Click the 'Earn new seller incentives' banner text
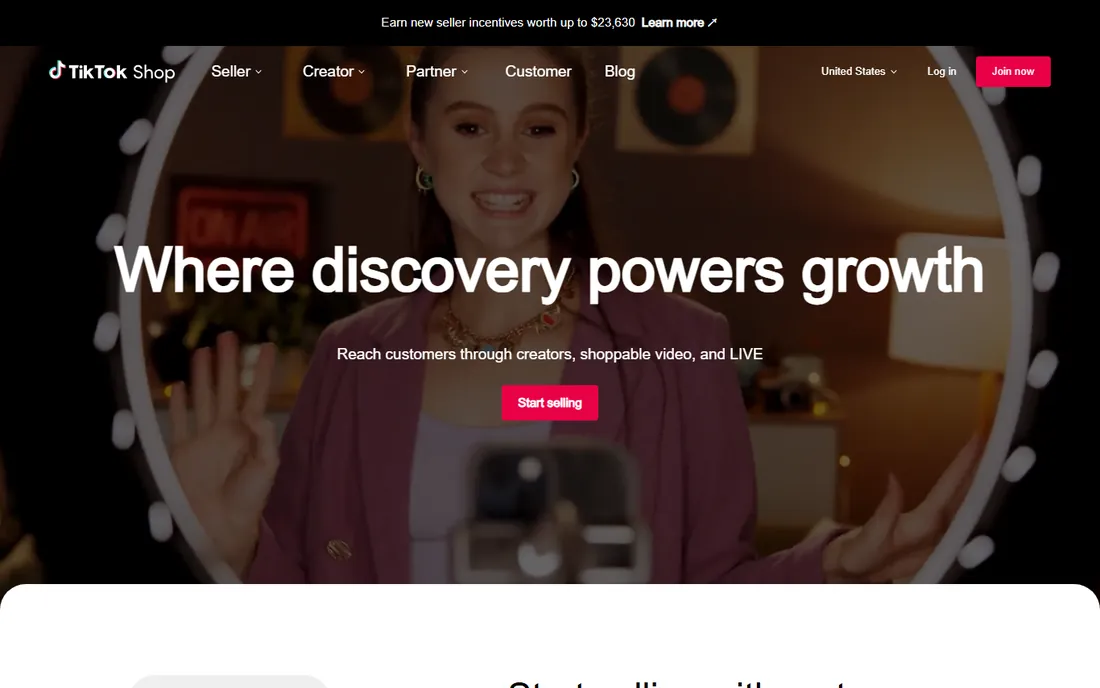 508,22
